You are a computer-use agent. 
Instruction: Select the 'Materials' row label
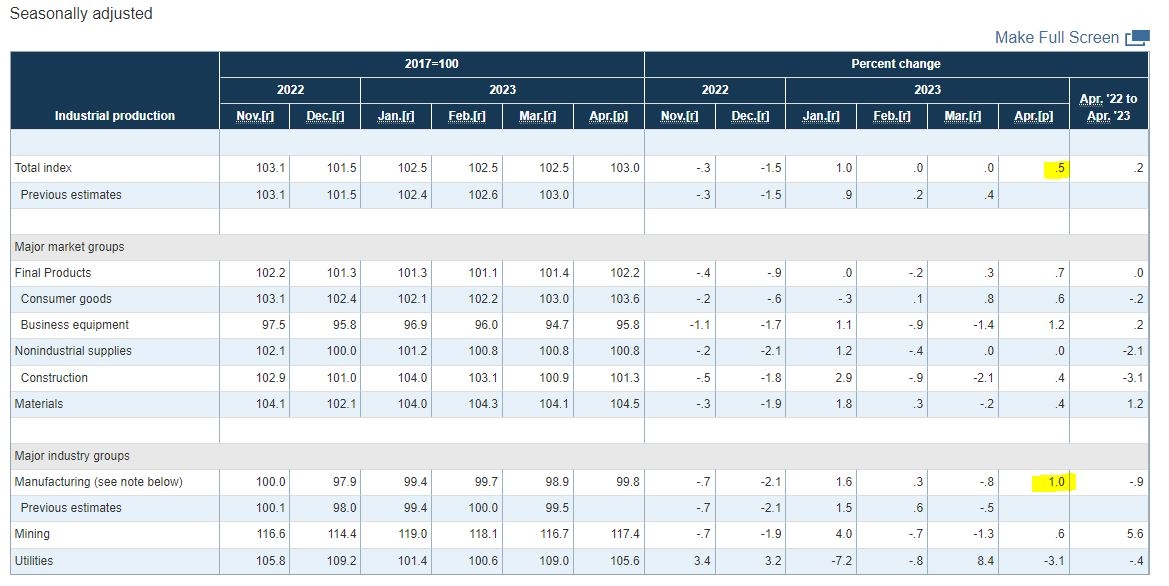(39, 404)
